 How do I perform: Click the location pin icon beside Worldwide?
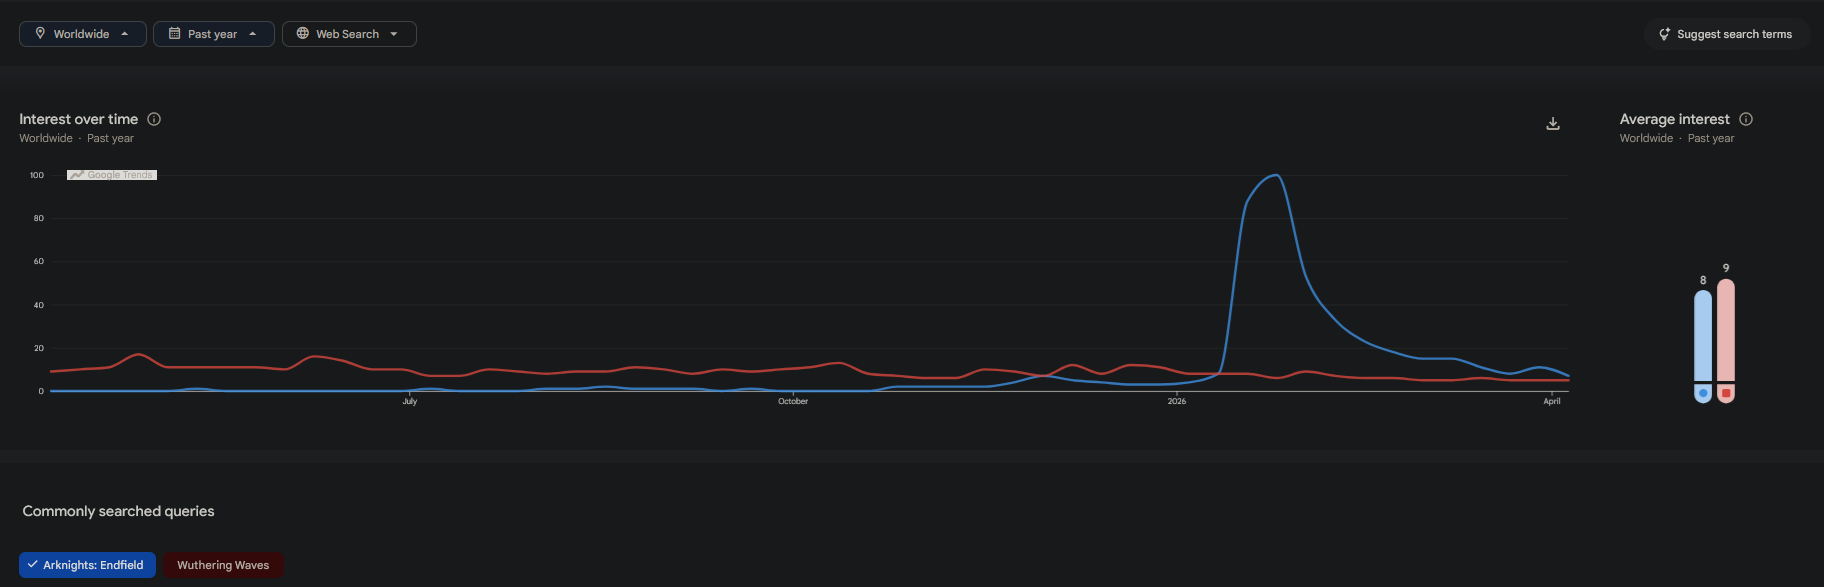[40, 33]
